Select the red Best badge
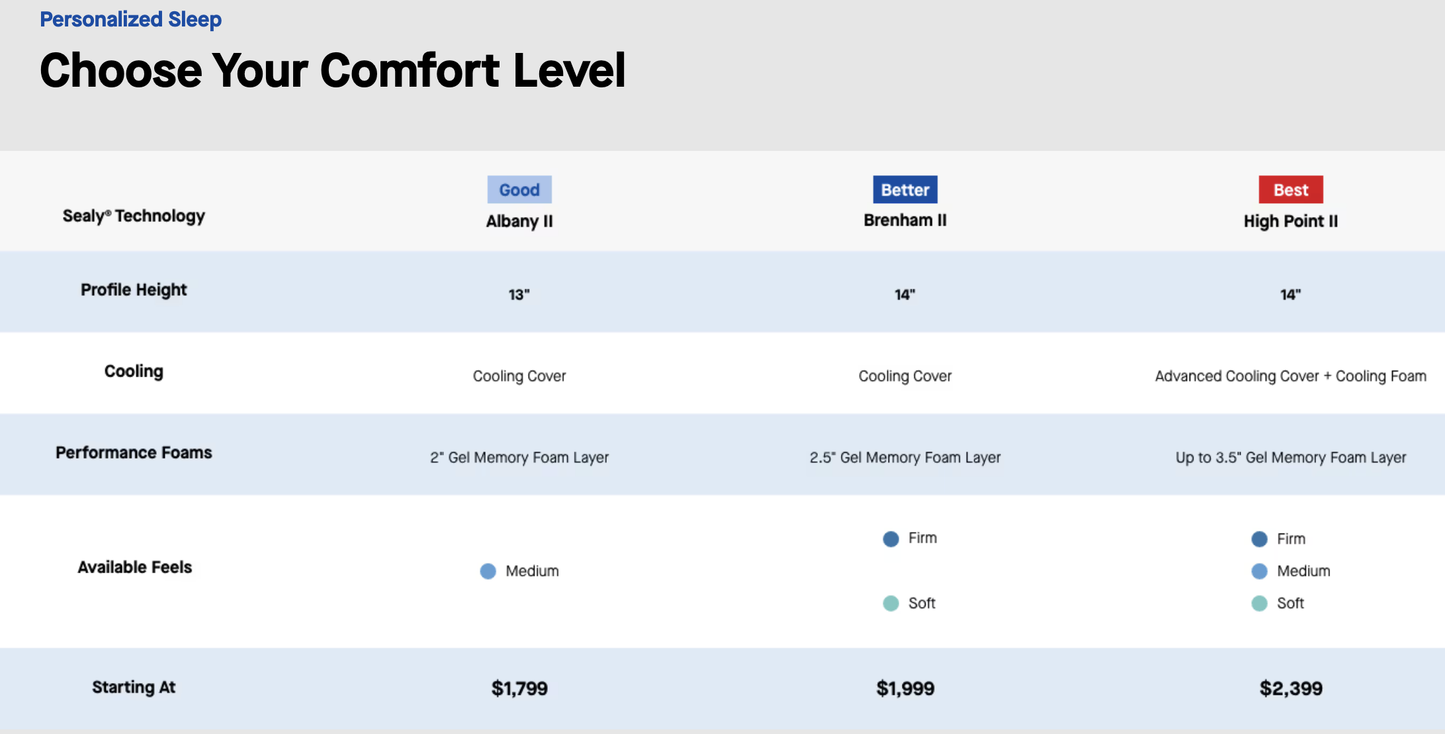This screenshot has width=1445, height=734. (x=1290, y=190)
